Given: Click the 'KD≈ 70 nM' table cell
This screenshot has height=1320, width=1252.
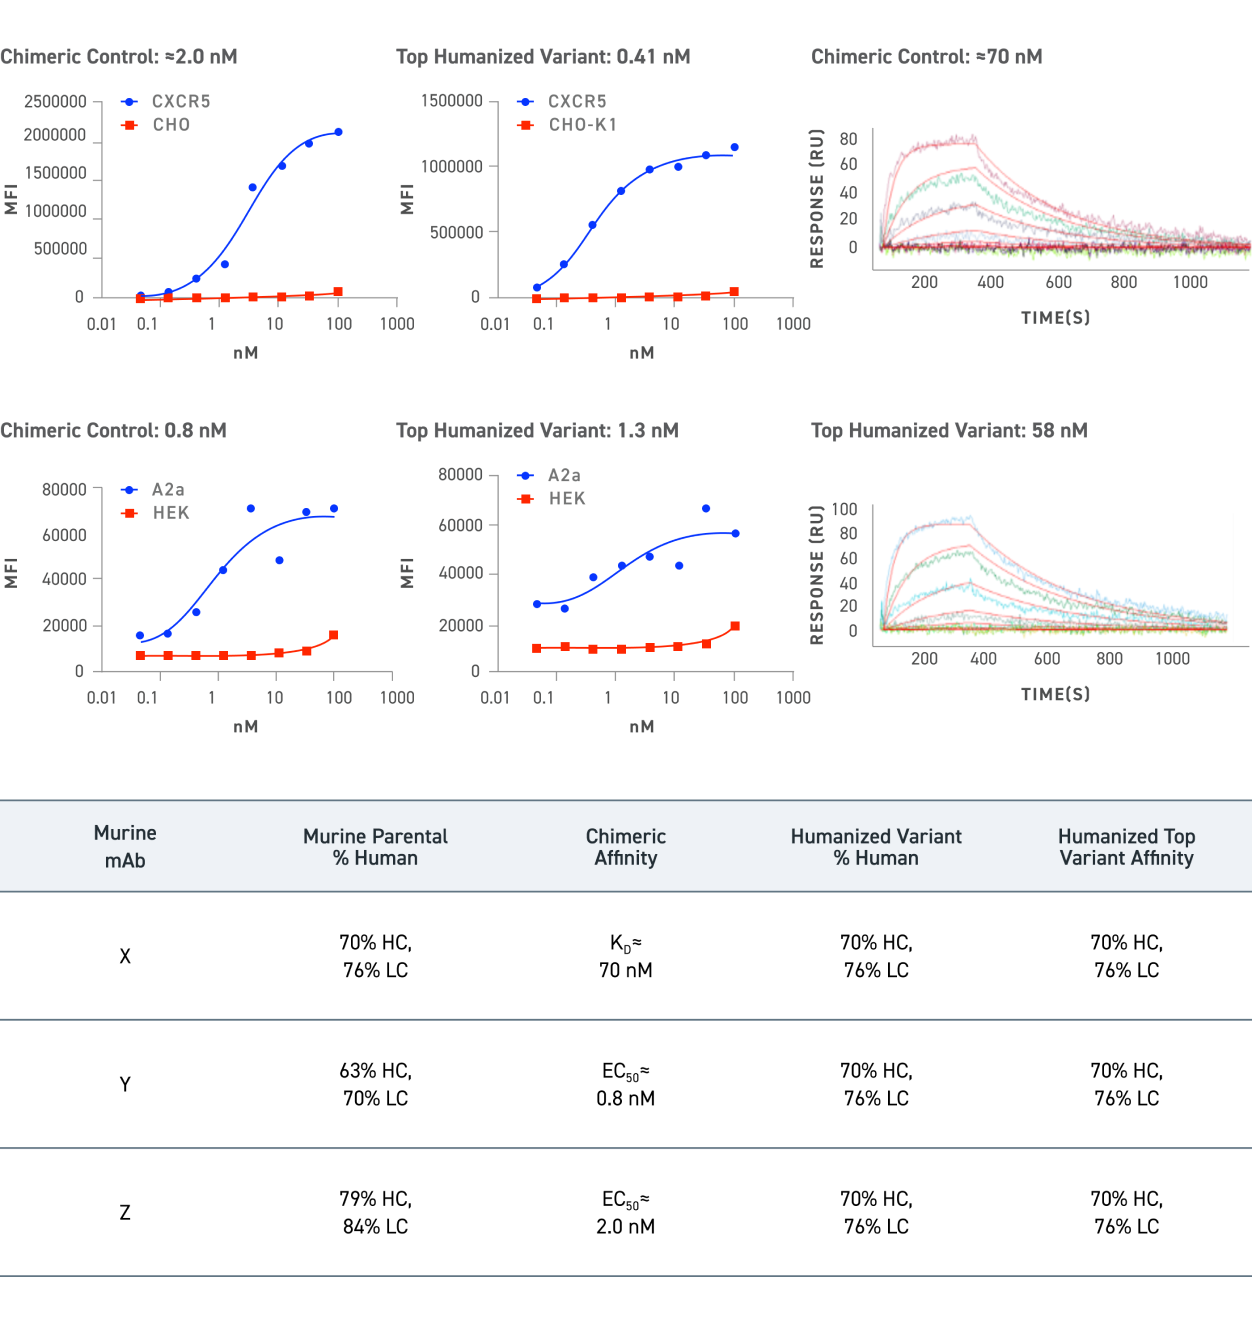Looking at the screenshot, I should point(626,956).
